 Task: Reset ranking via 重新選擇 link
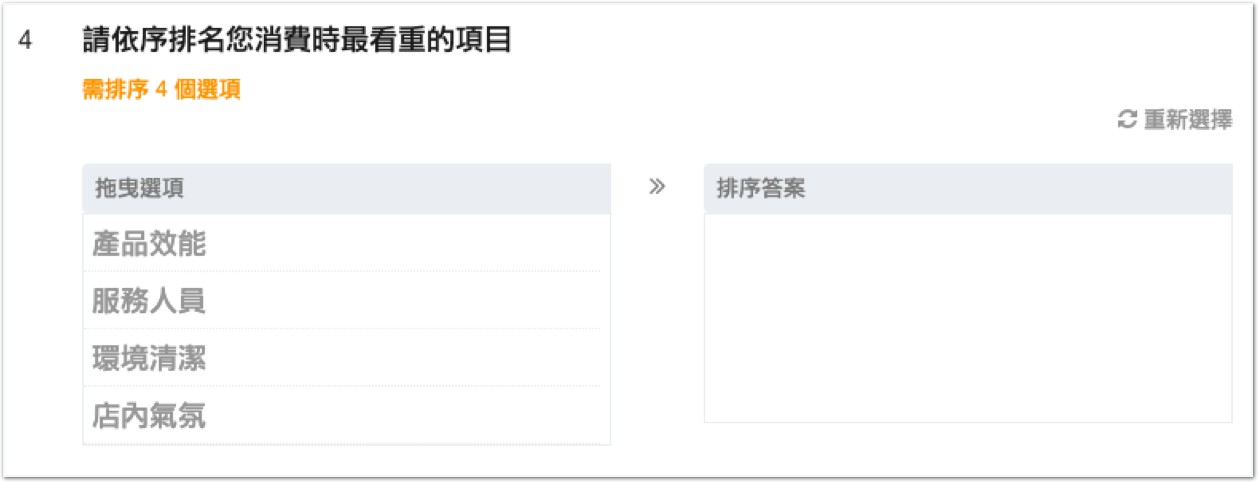pos(1187,120)
